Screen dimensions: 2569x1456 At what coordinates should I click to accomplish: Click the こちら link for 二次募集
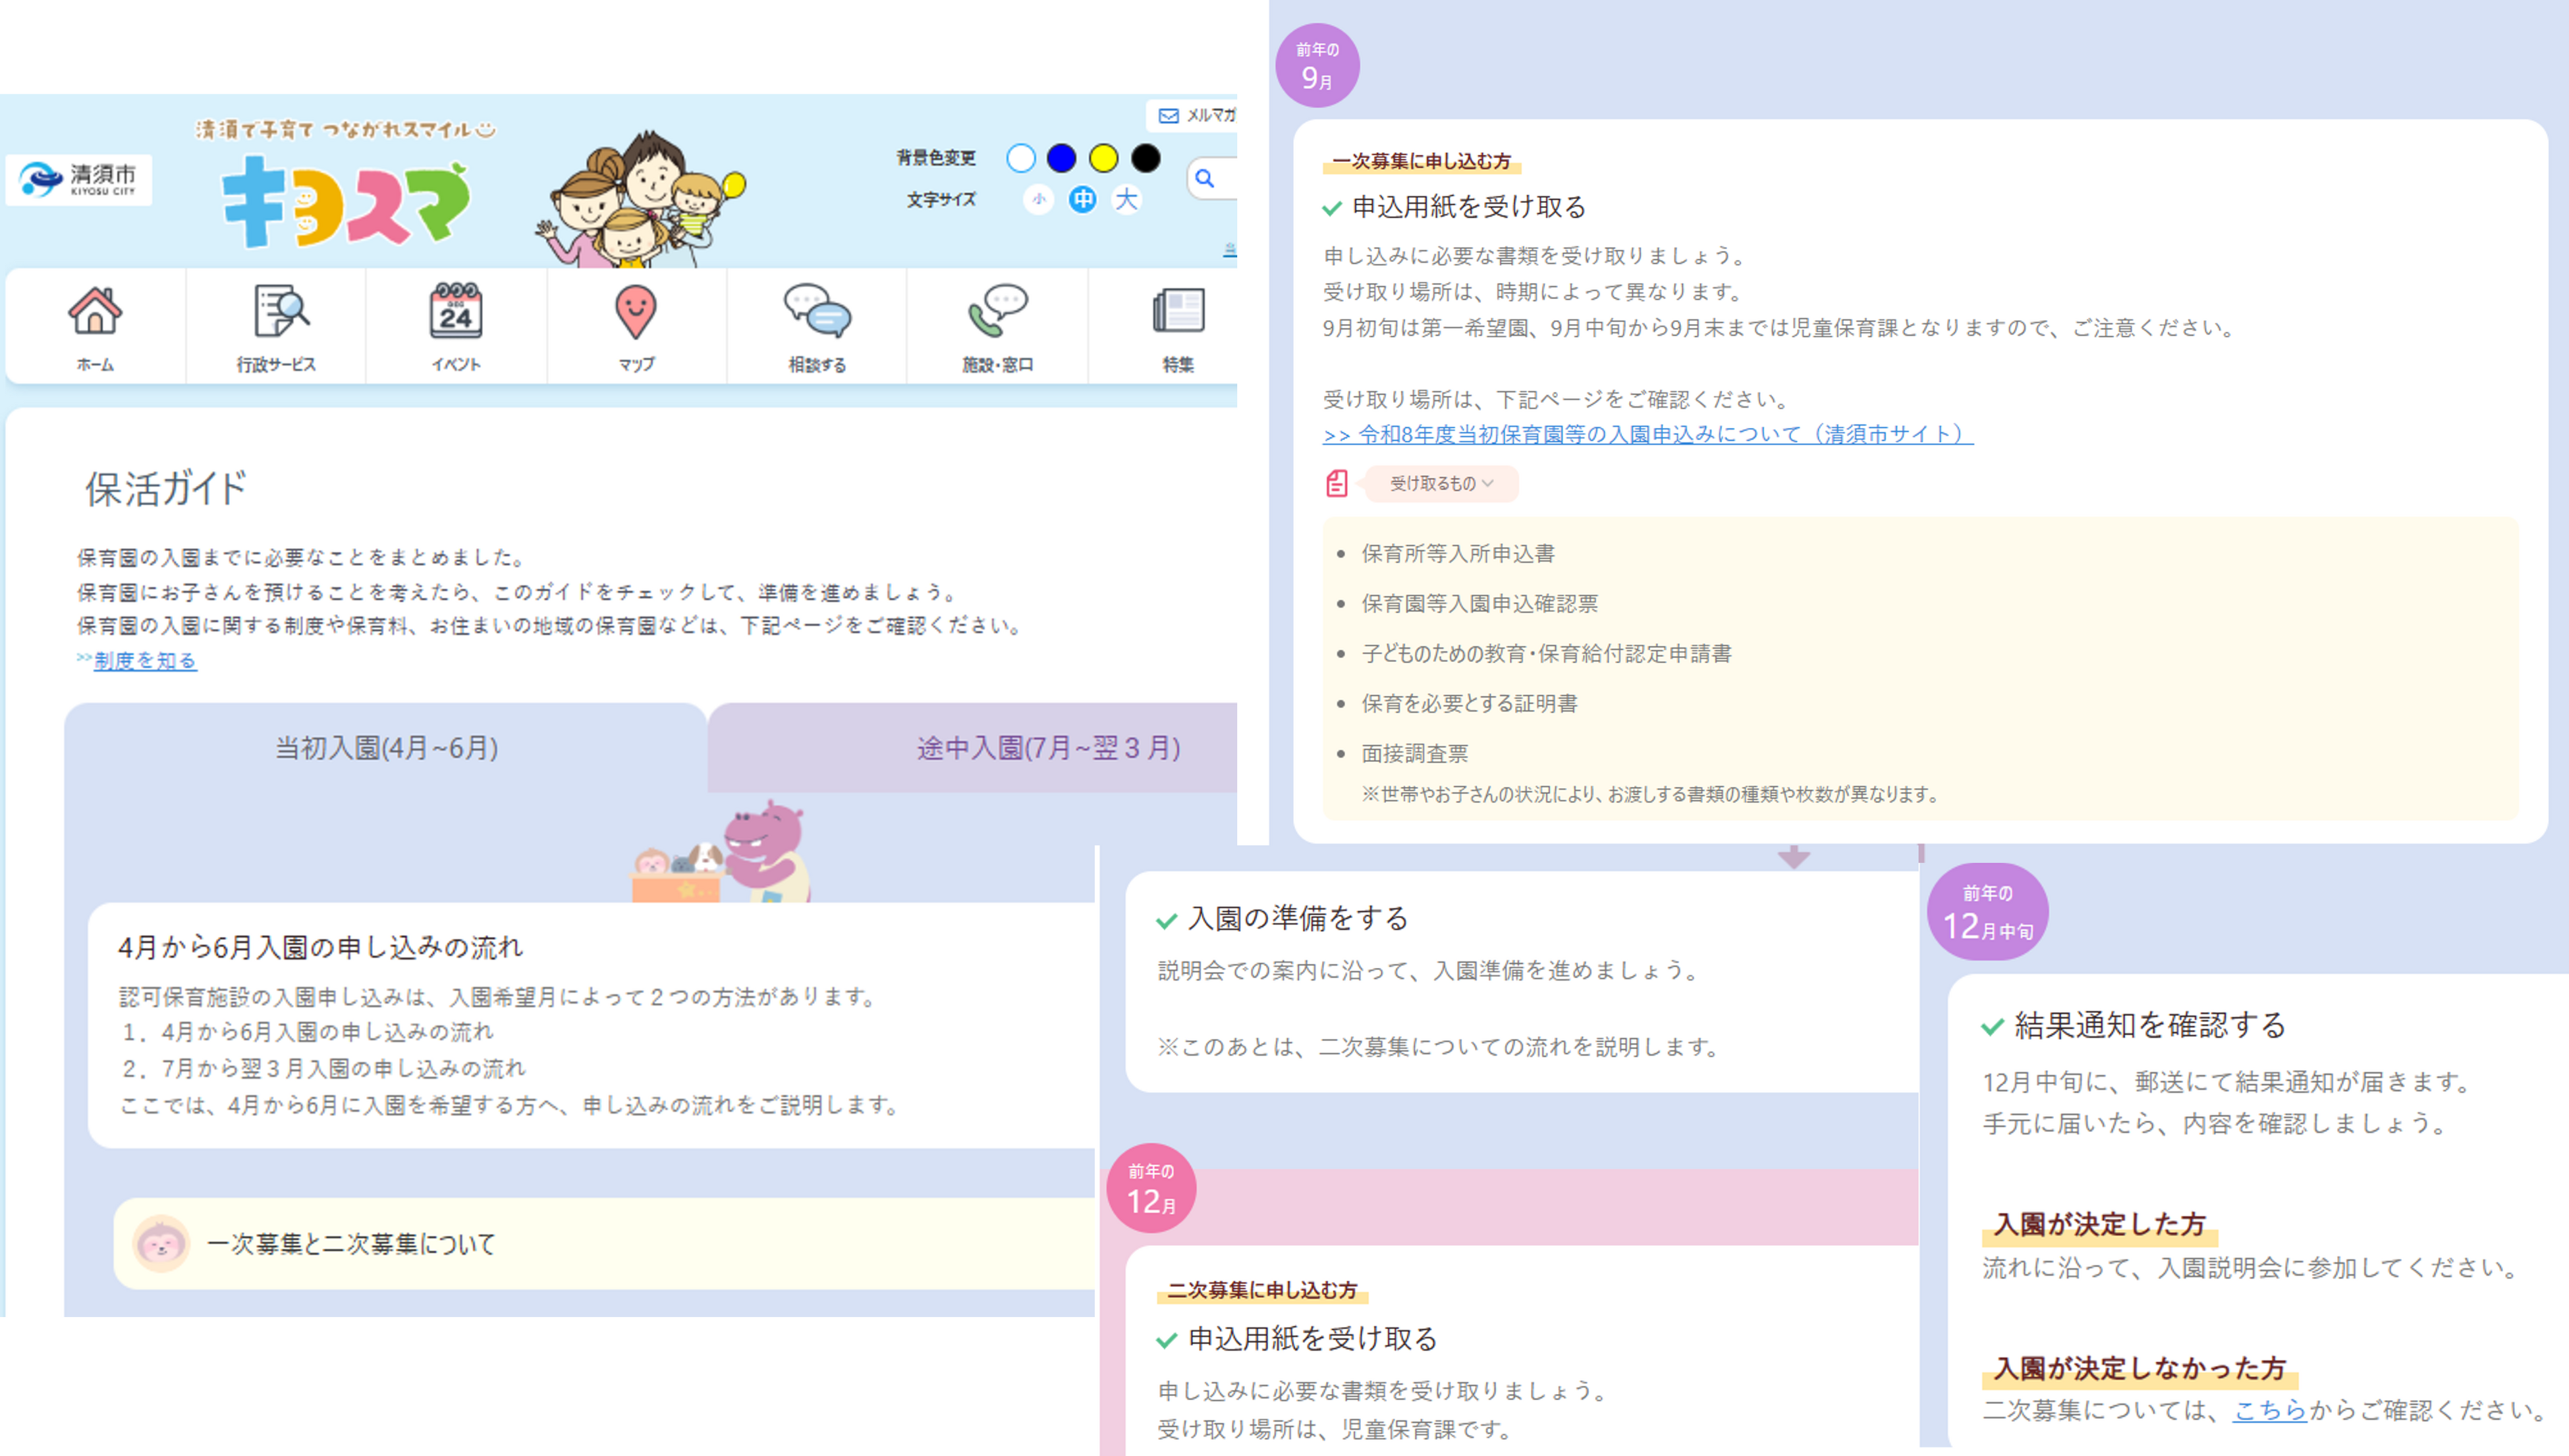[2269, 1410]
